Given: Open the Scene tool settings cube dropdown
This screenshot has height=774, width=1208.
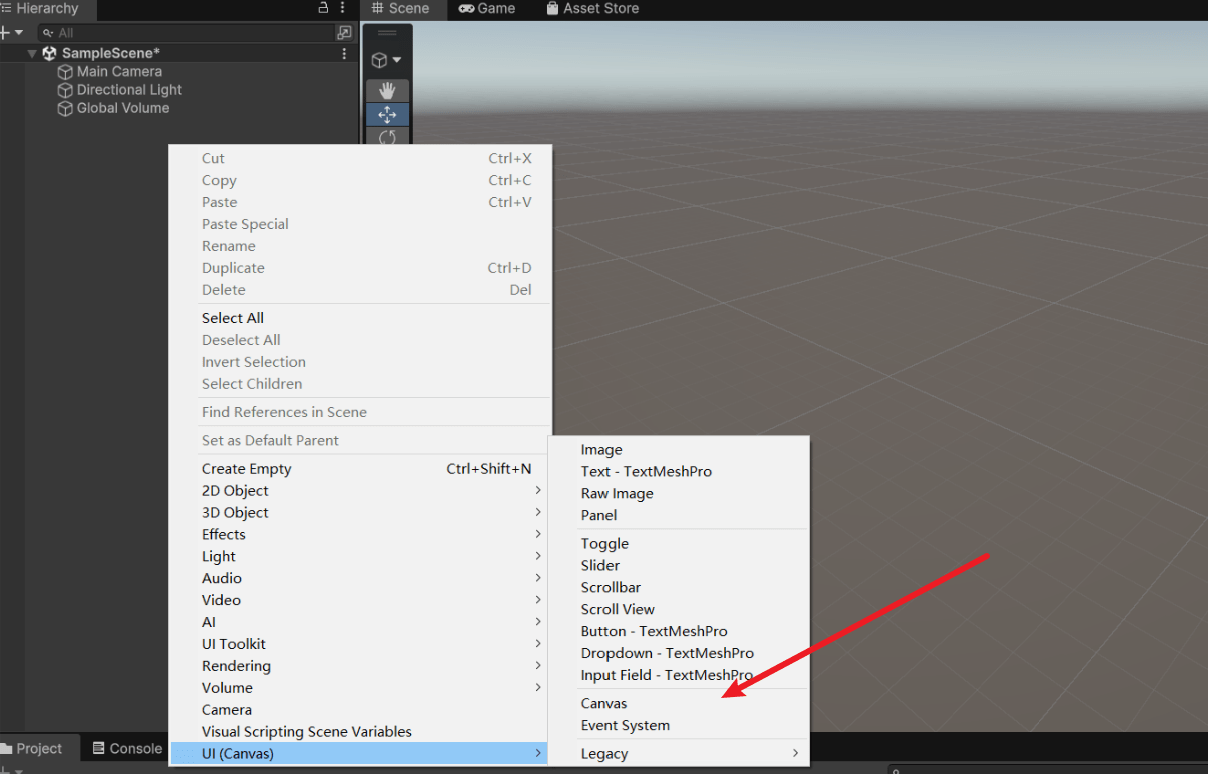Looking at the screenshot, I should click(x=386, y=60).
